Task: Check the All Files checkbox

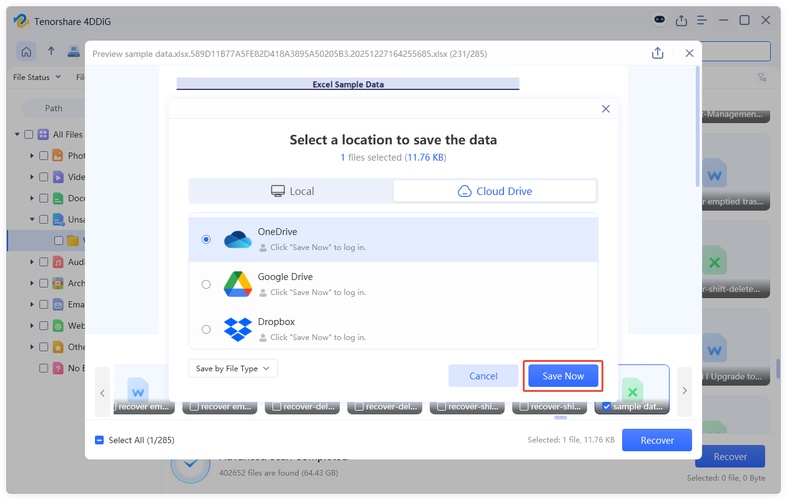Action: (29, 135)
